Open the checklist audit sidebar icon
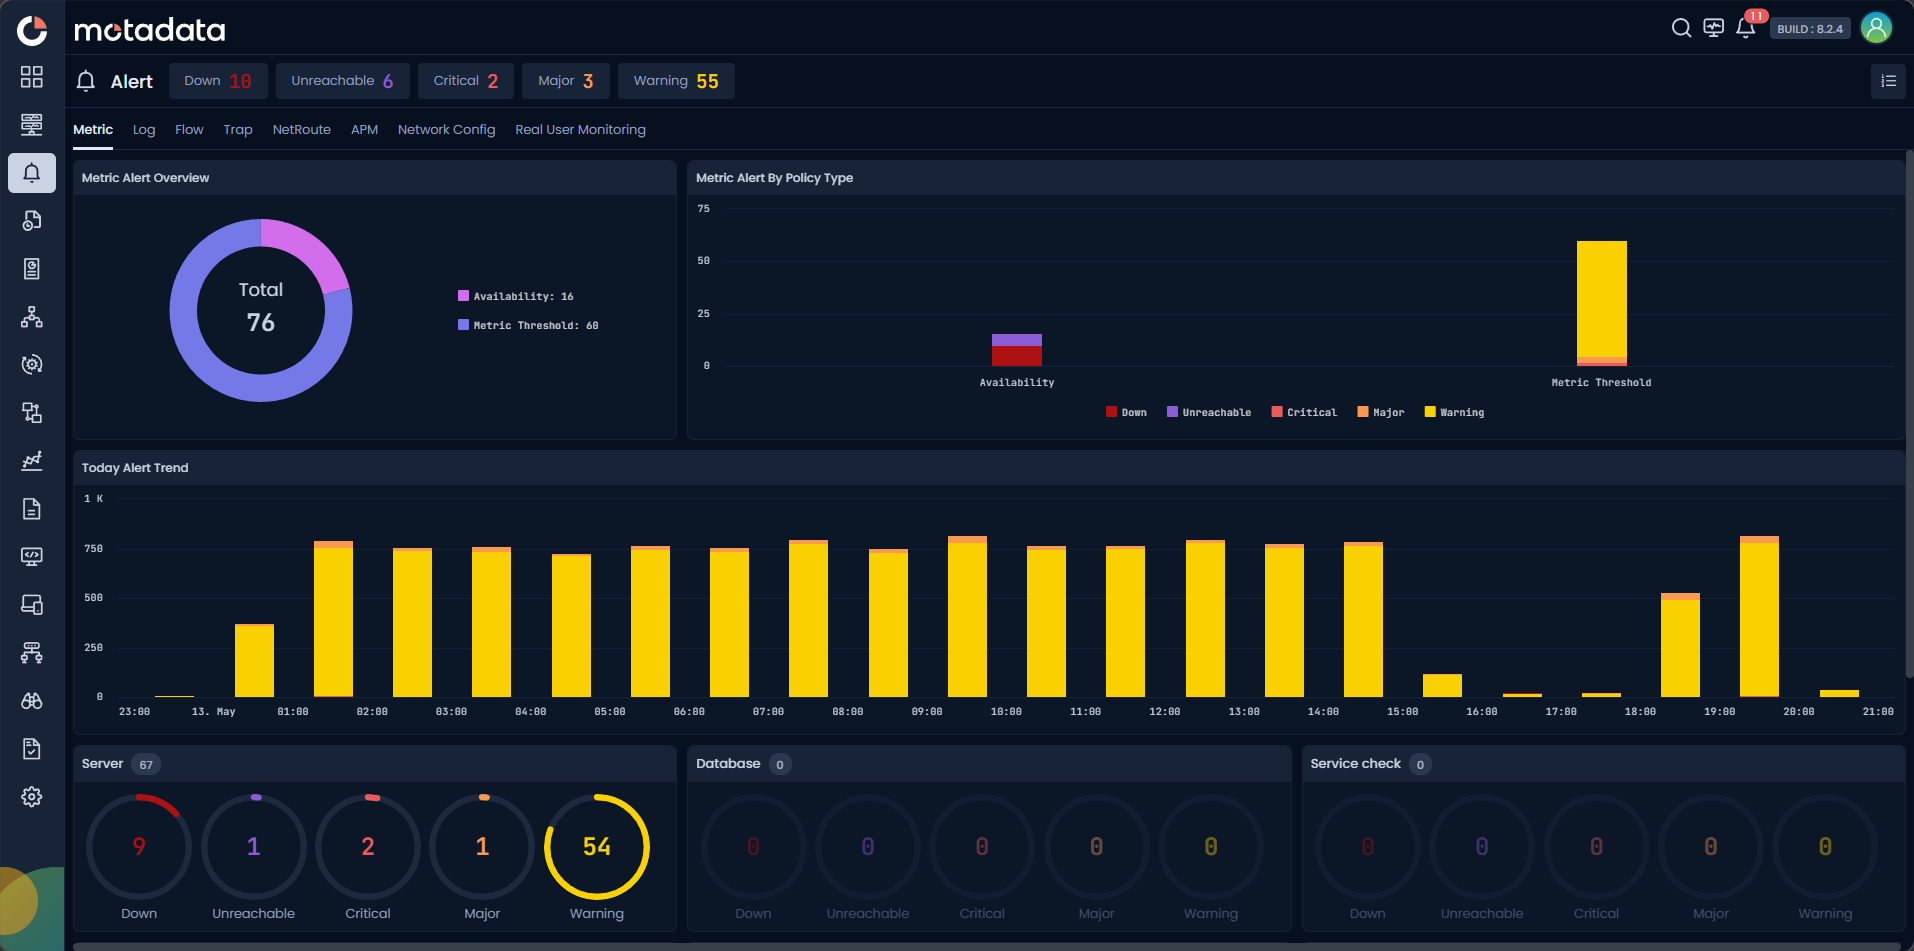The height and width of the screenshot is (951, 1914). 32,749
